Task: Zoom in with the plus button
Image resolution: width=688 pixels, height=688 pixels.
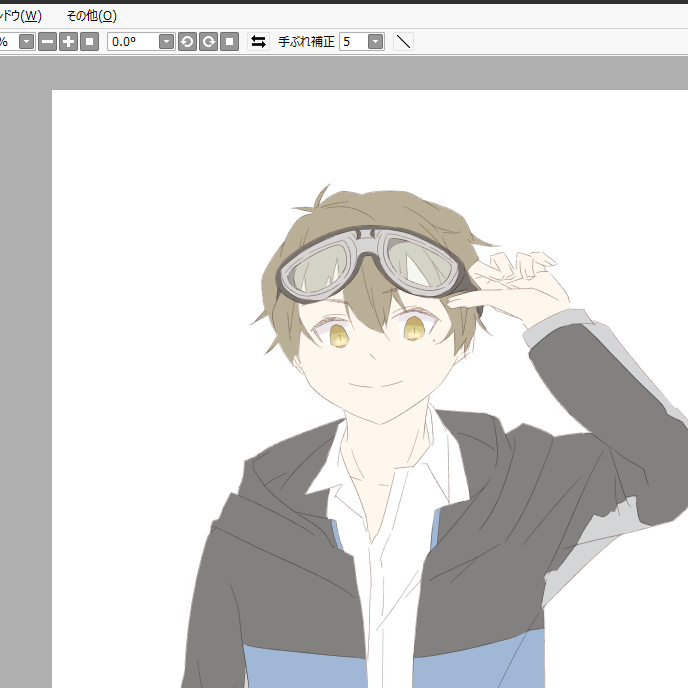Action: point(68,42)
